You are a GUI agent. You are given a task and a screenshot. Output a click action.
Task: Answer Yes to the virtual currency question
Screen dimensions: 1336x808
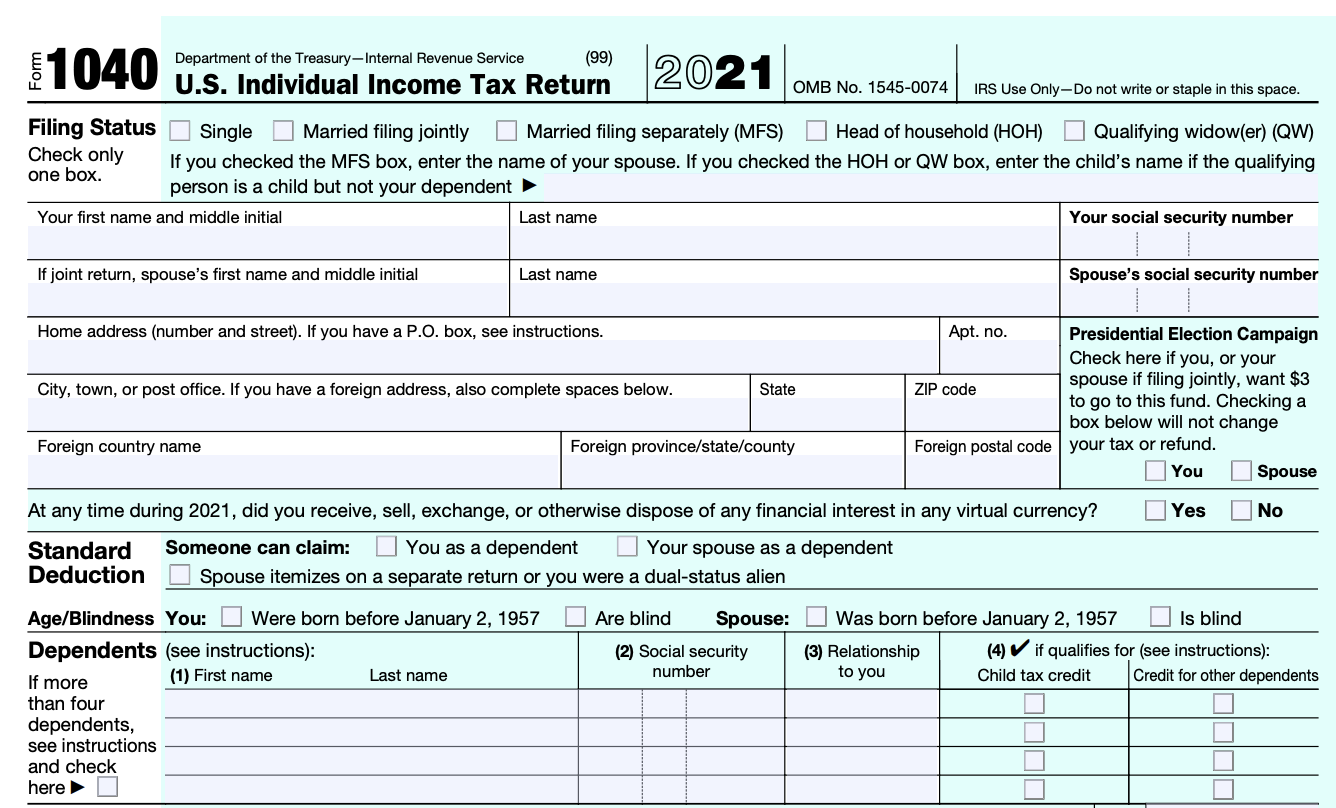pos(1154,510)
